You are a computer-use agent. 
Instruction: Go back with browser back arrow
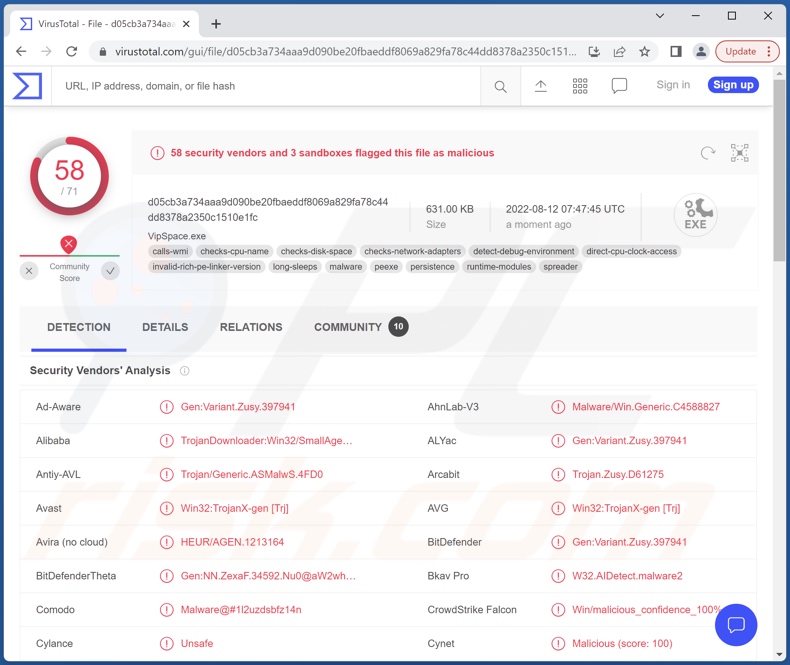21,51
